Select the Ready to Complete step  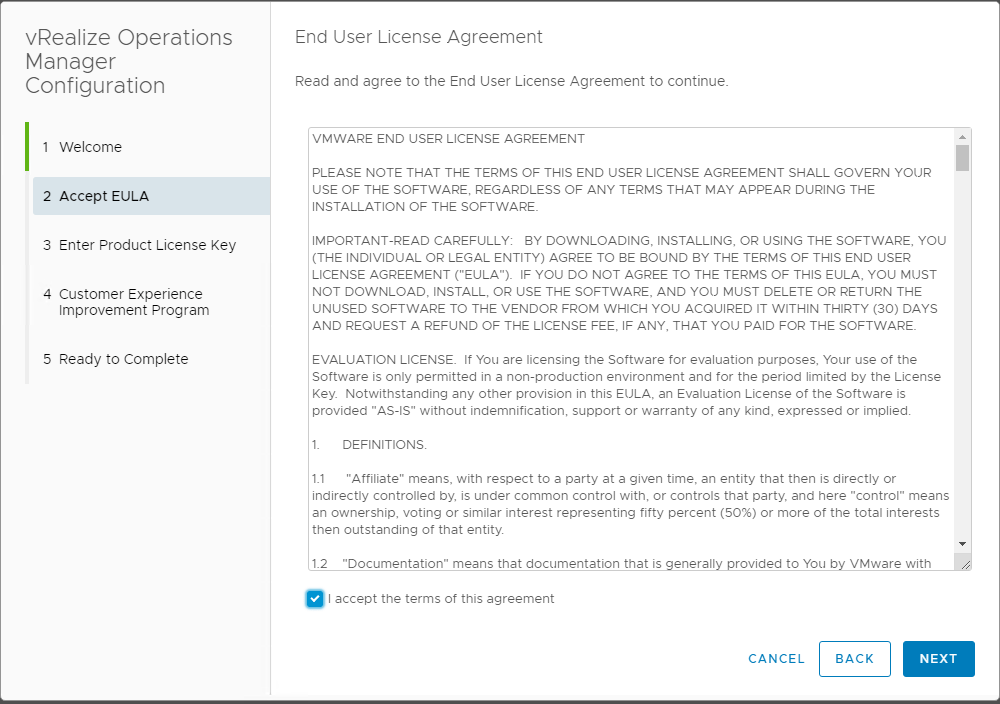[x=123, y=359]
